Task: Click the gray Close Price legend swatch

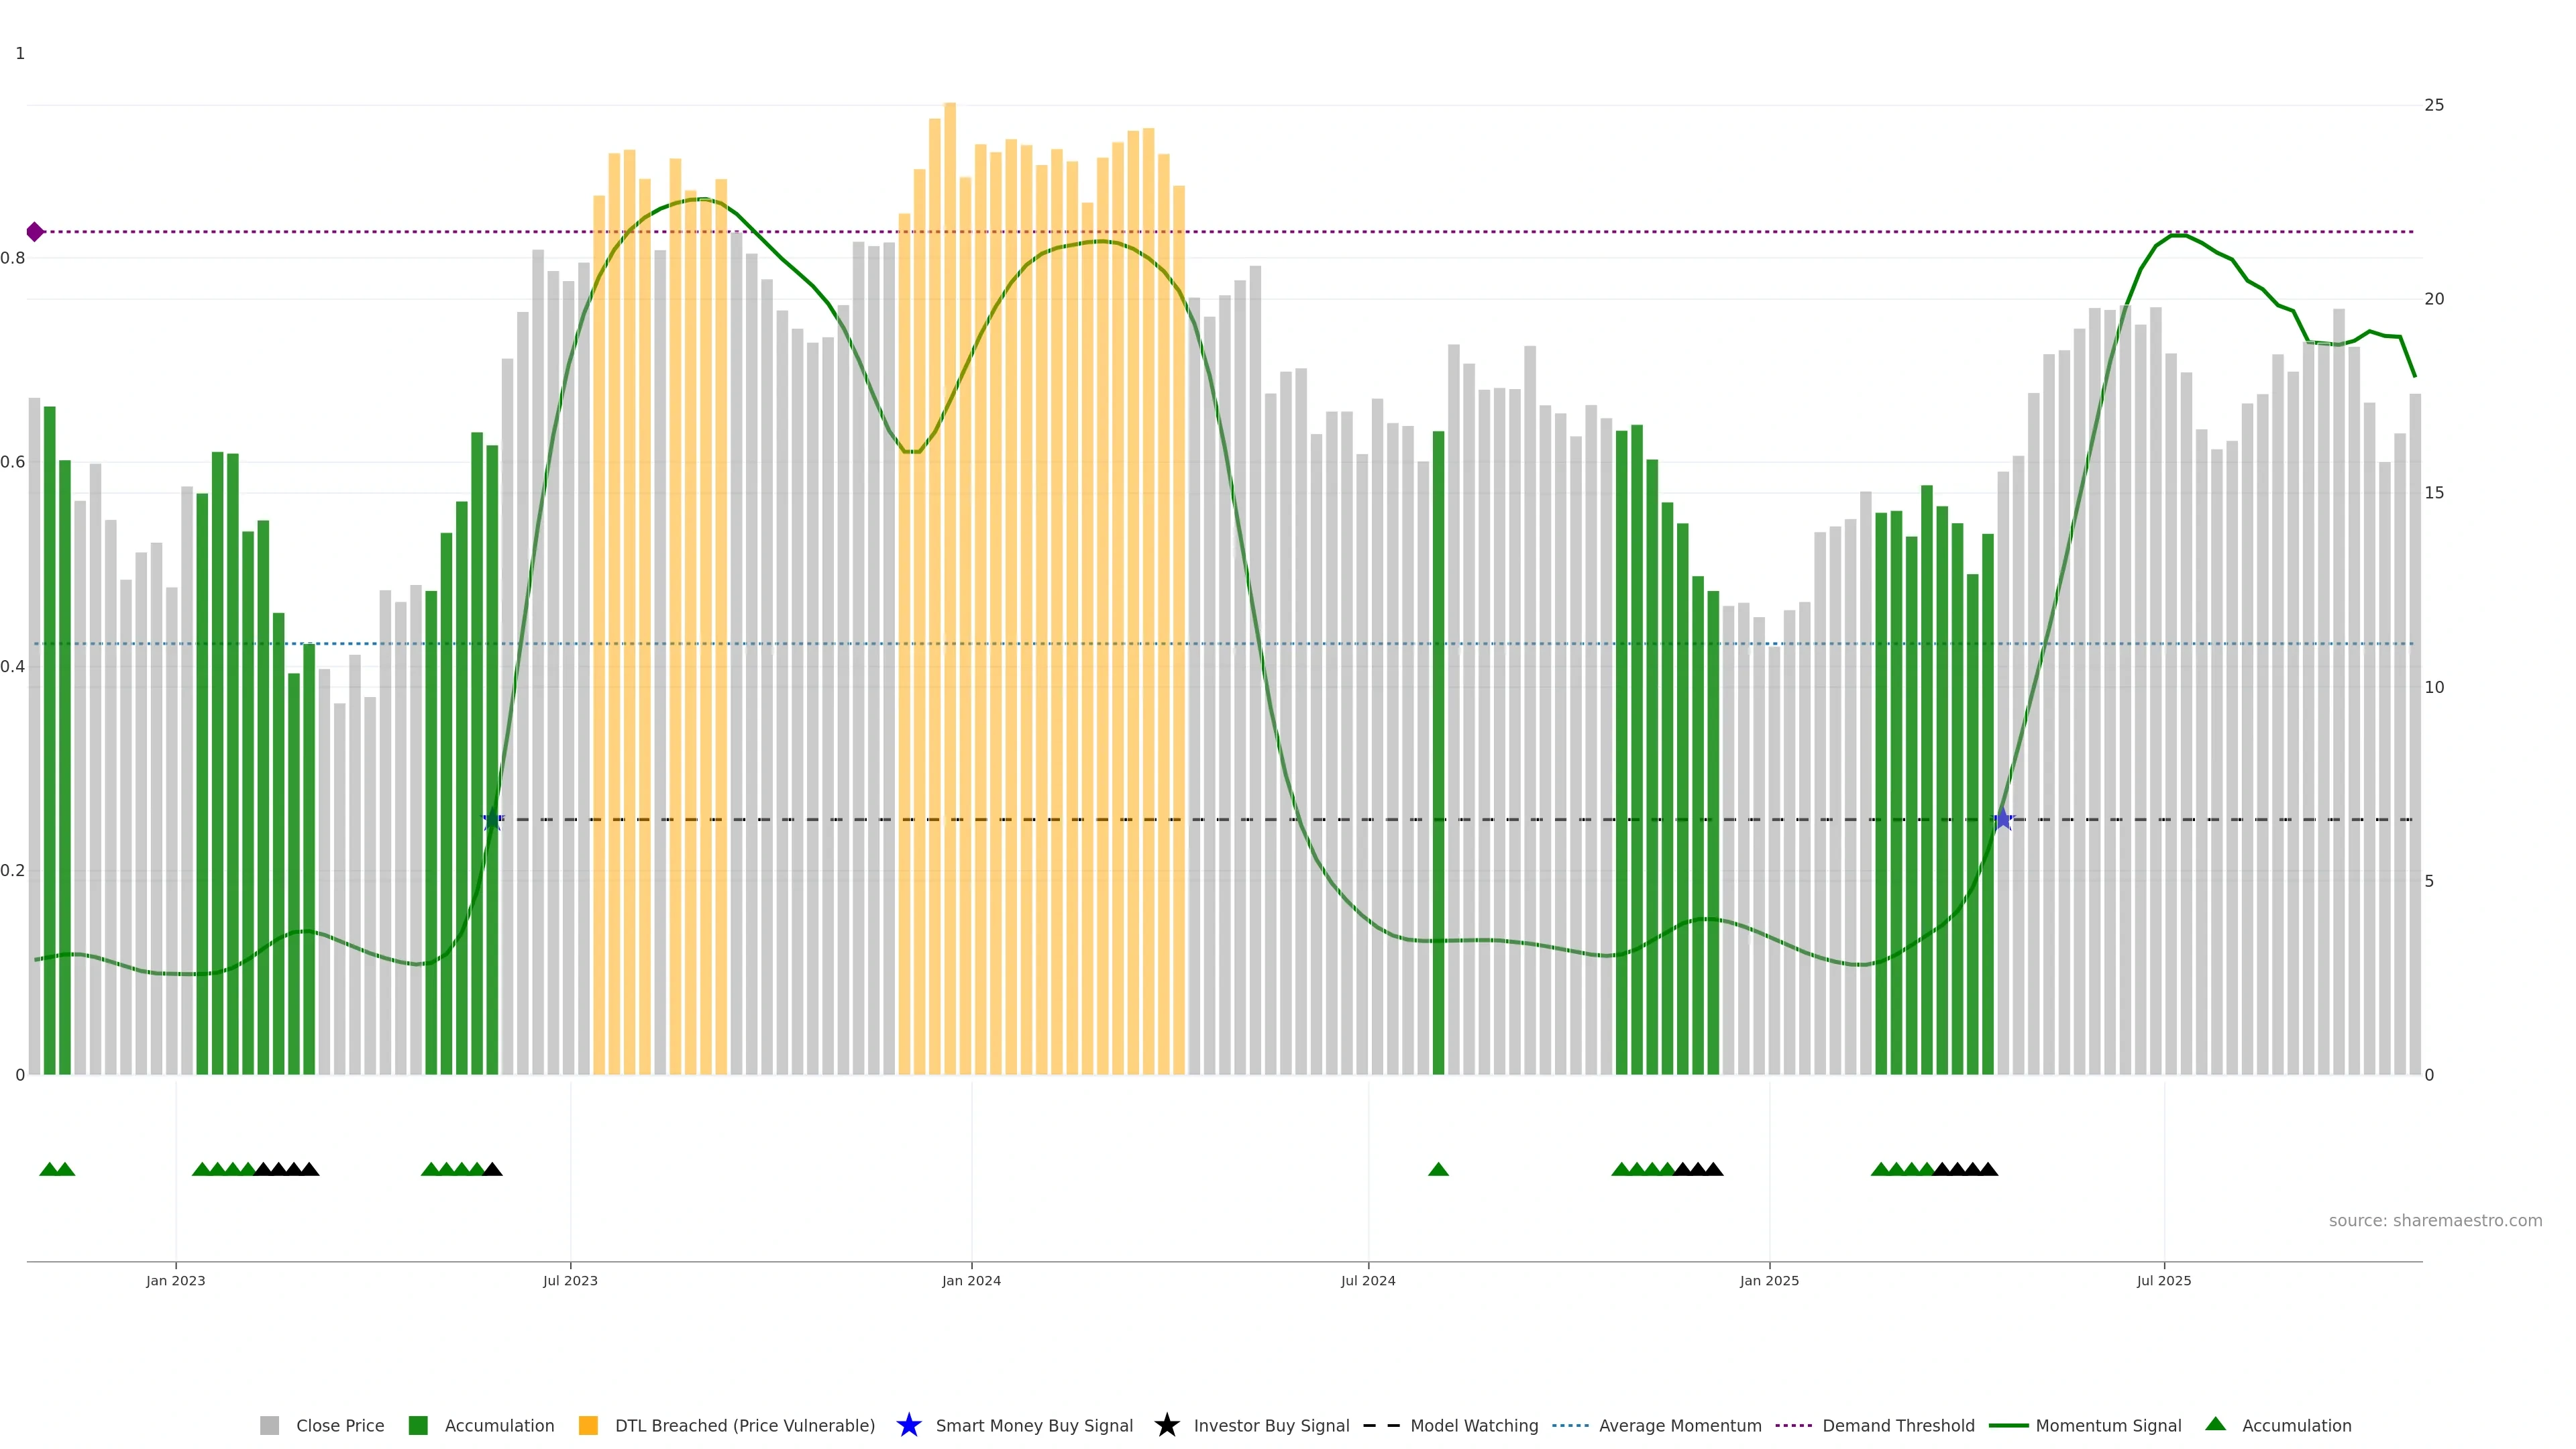Action: tap(269, 1425)
